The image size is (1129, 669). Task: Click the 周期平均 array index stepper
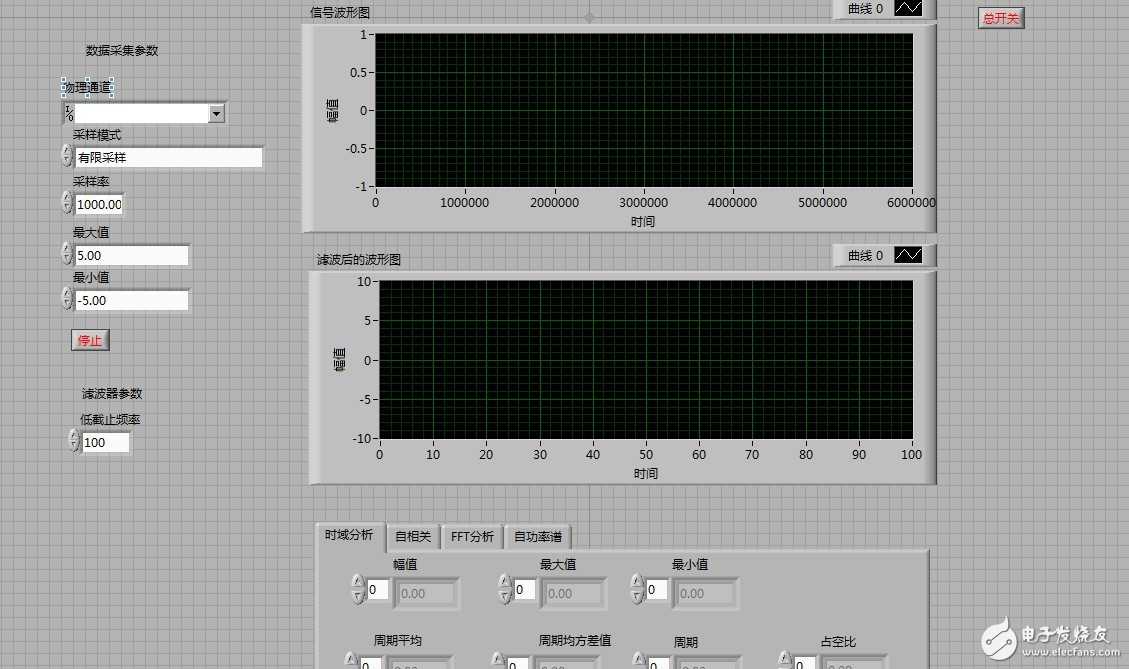click(x=351, y=660)
